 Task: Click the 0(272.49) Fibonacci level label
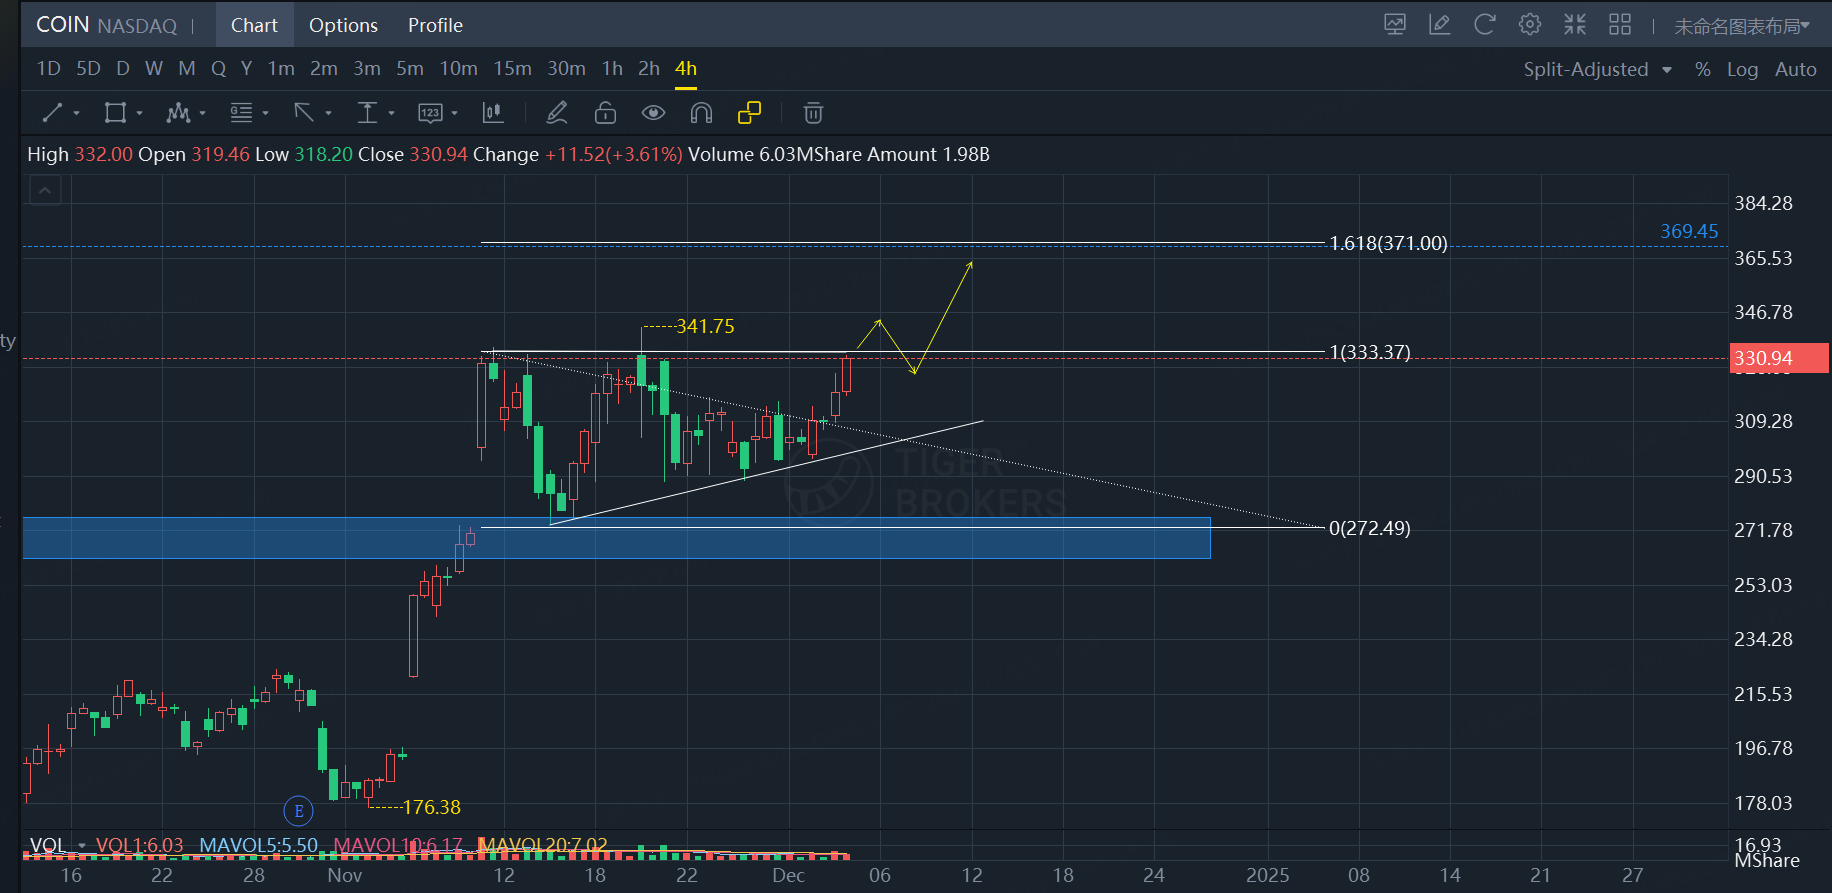click(1369, 528)
